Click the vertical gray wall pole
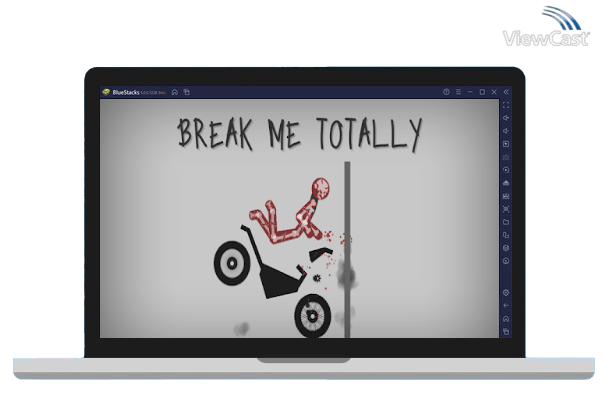This screenshot has height=414, width=602. (x=347, y=250)
